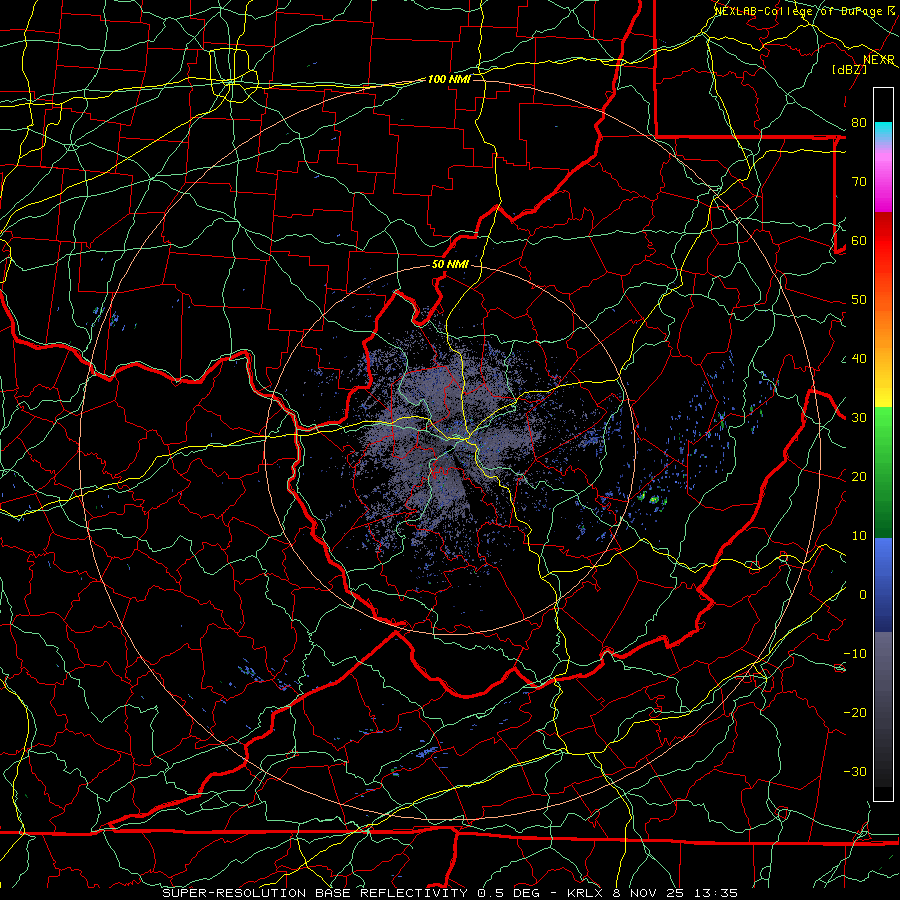Click the 10 value on the dBZ scale
The height and width of the screenshot is (900, 900).
click(x=859, y=536)
